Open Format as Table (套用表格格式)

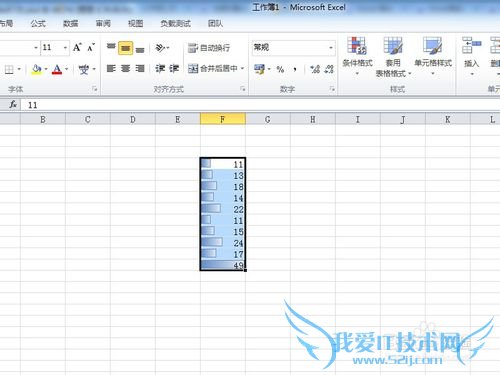pyautogui.click(x=393, y=57)
